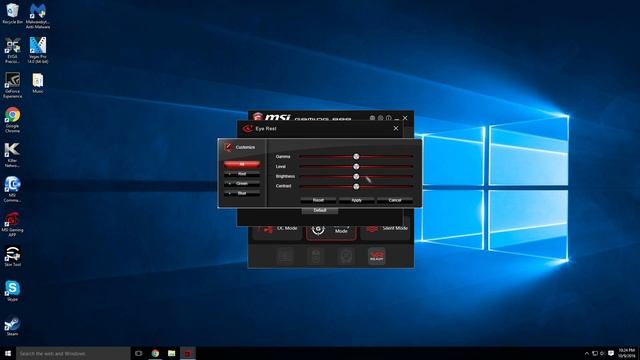Click the Apply button
The height and width of the screenshot is (360, 640).
(356, 200)
